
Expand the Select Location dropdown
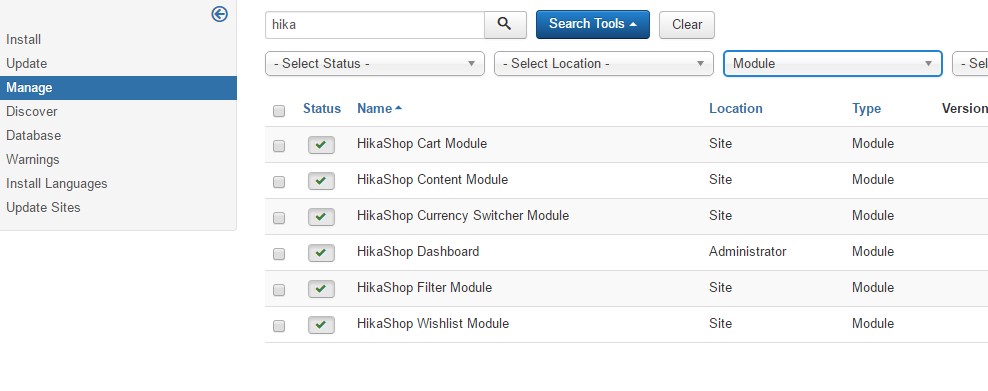604,64
